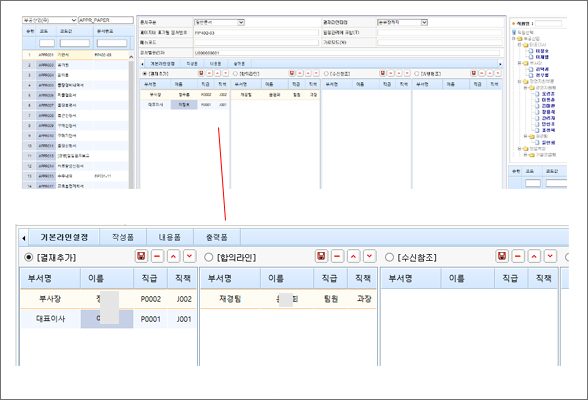Screen dimensions: 588x400
Task: Click the 팀원 cell in the enlarged 합의라인 grid
Action: 330,299
